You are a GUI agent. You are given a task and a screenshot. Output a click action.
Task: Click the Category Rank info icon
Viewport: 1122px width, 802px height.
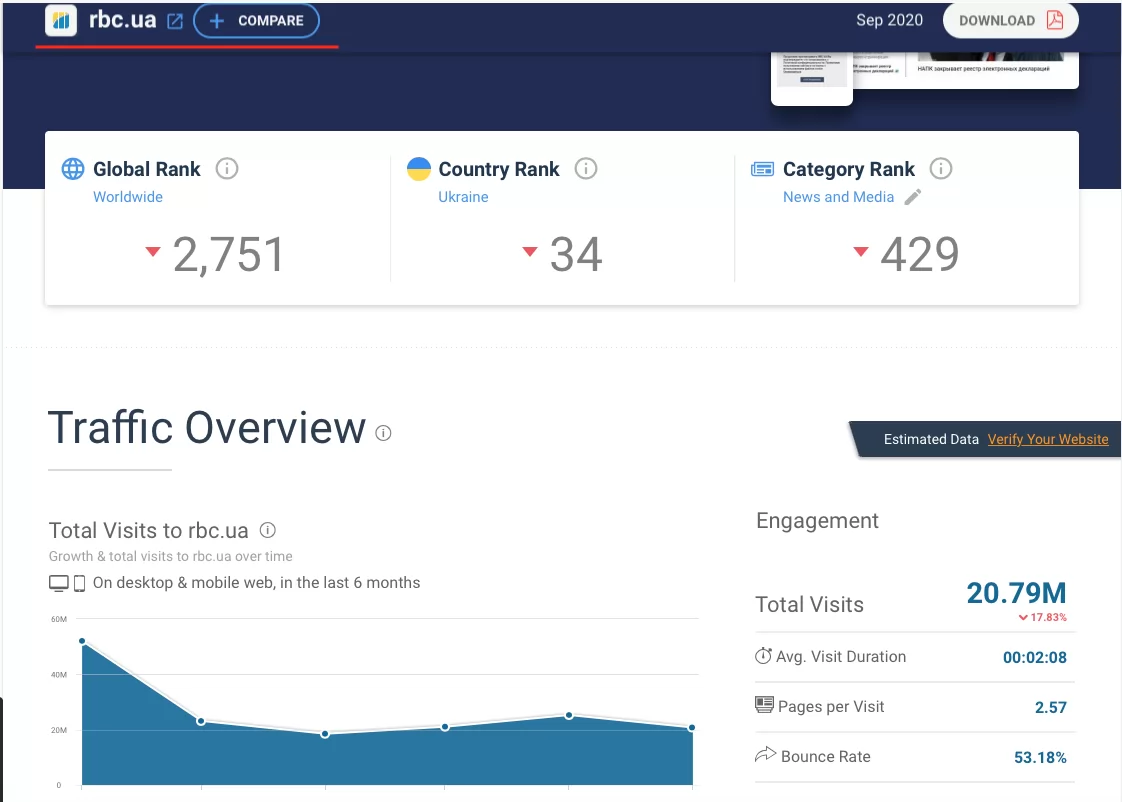pyautogui.click(x=941, y=169)
